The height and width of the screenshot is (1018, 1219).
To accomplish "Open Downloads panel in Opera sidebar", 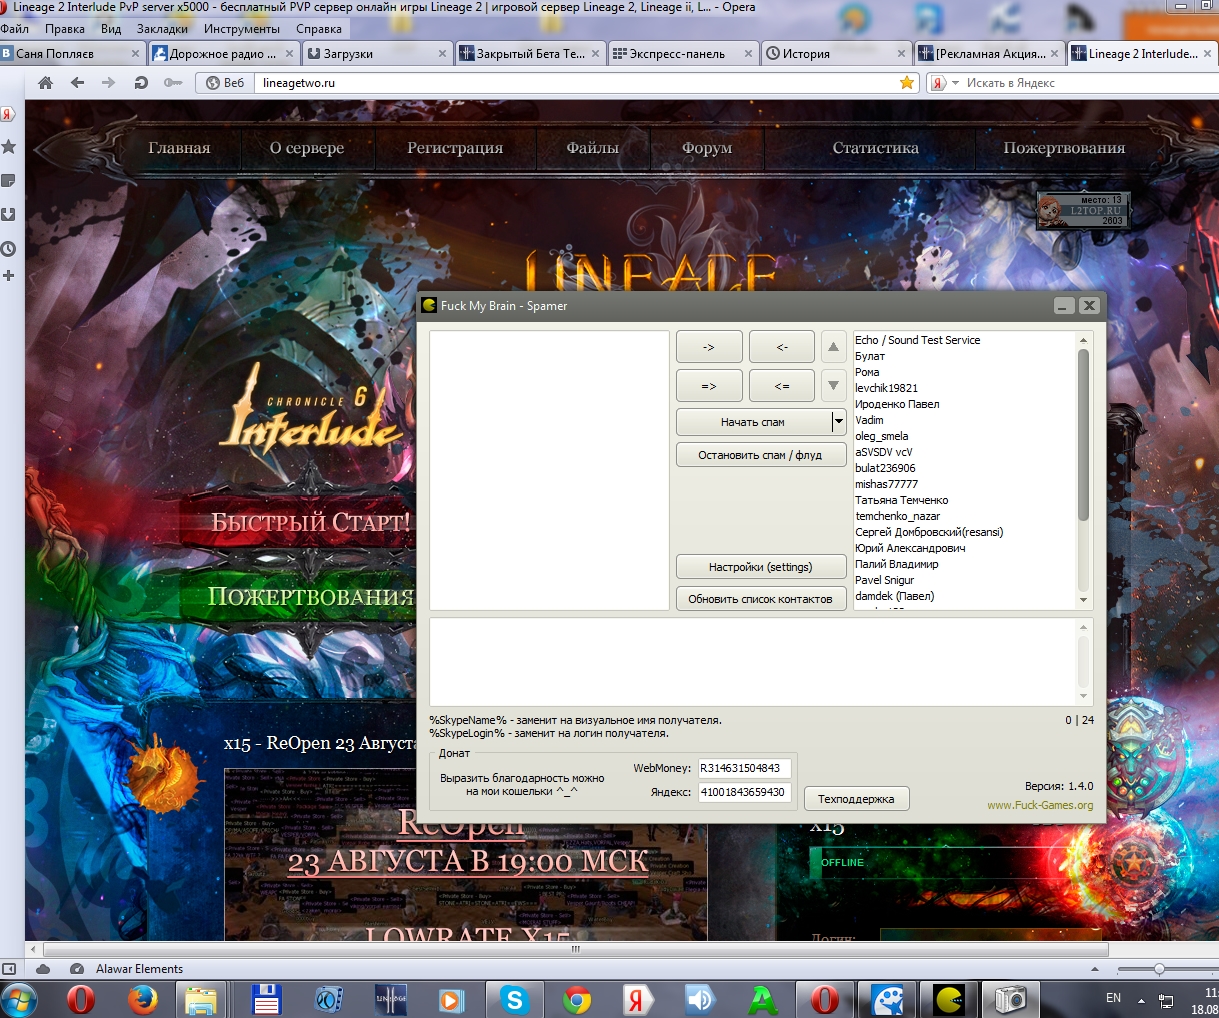I will (x=8, y=214).
